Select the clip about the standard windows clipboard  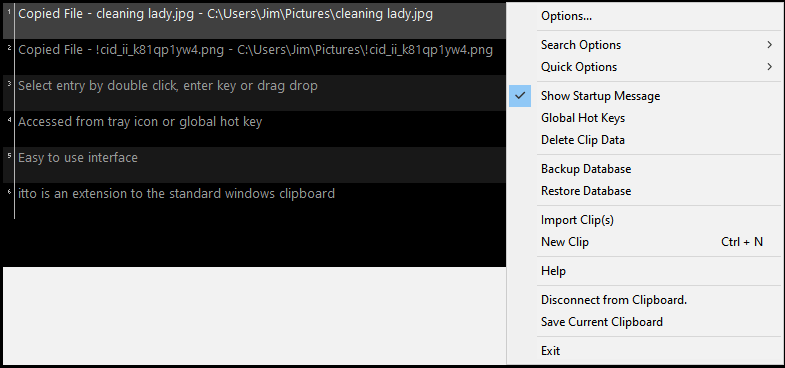tap(254, 201)
